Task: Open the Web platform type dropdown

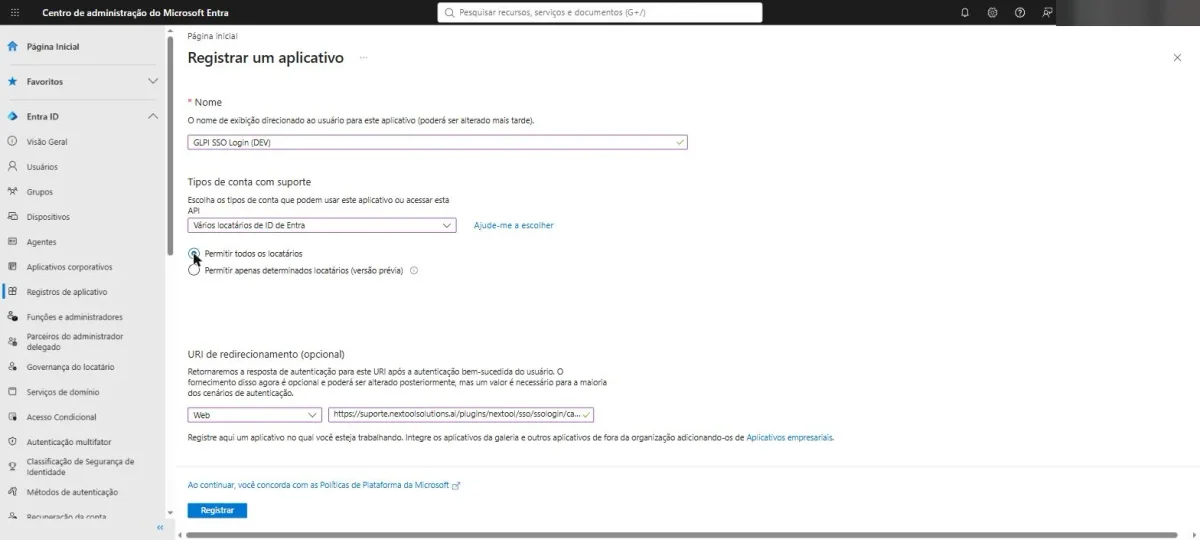Action: point(254,414)
